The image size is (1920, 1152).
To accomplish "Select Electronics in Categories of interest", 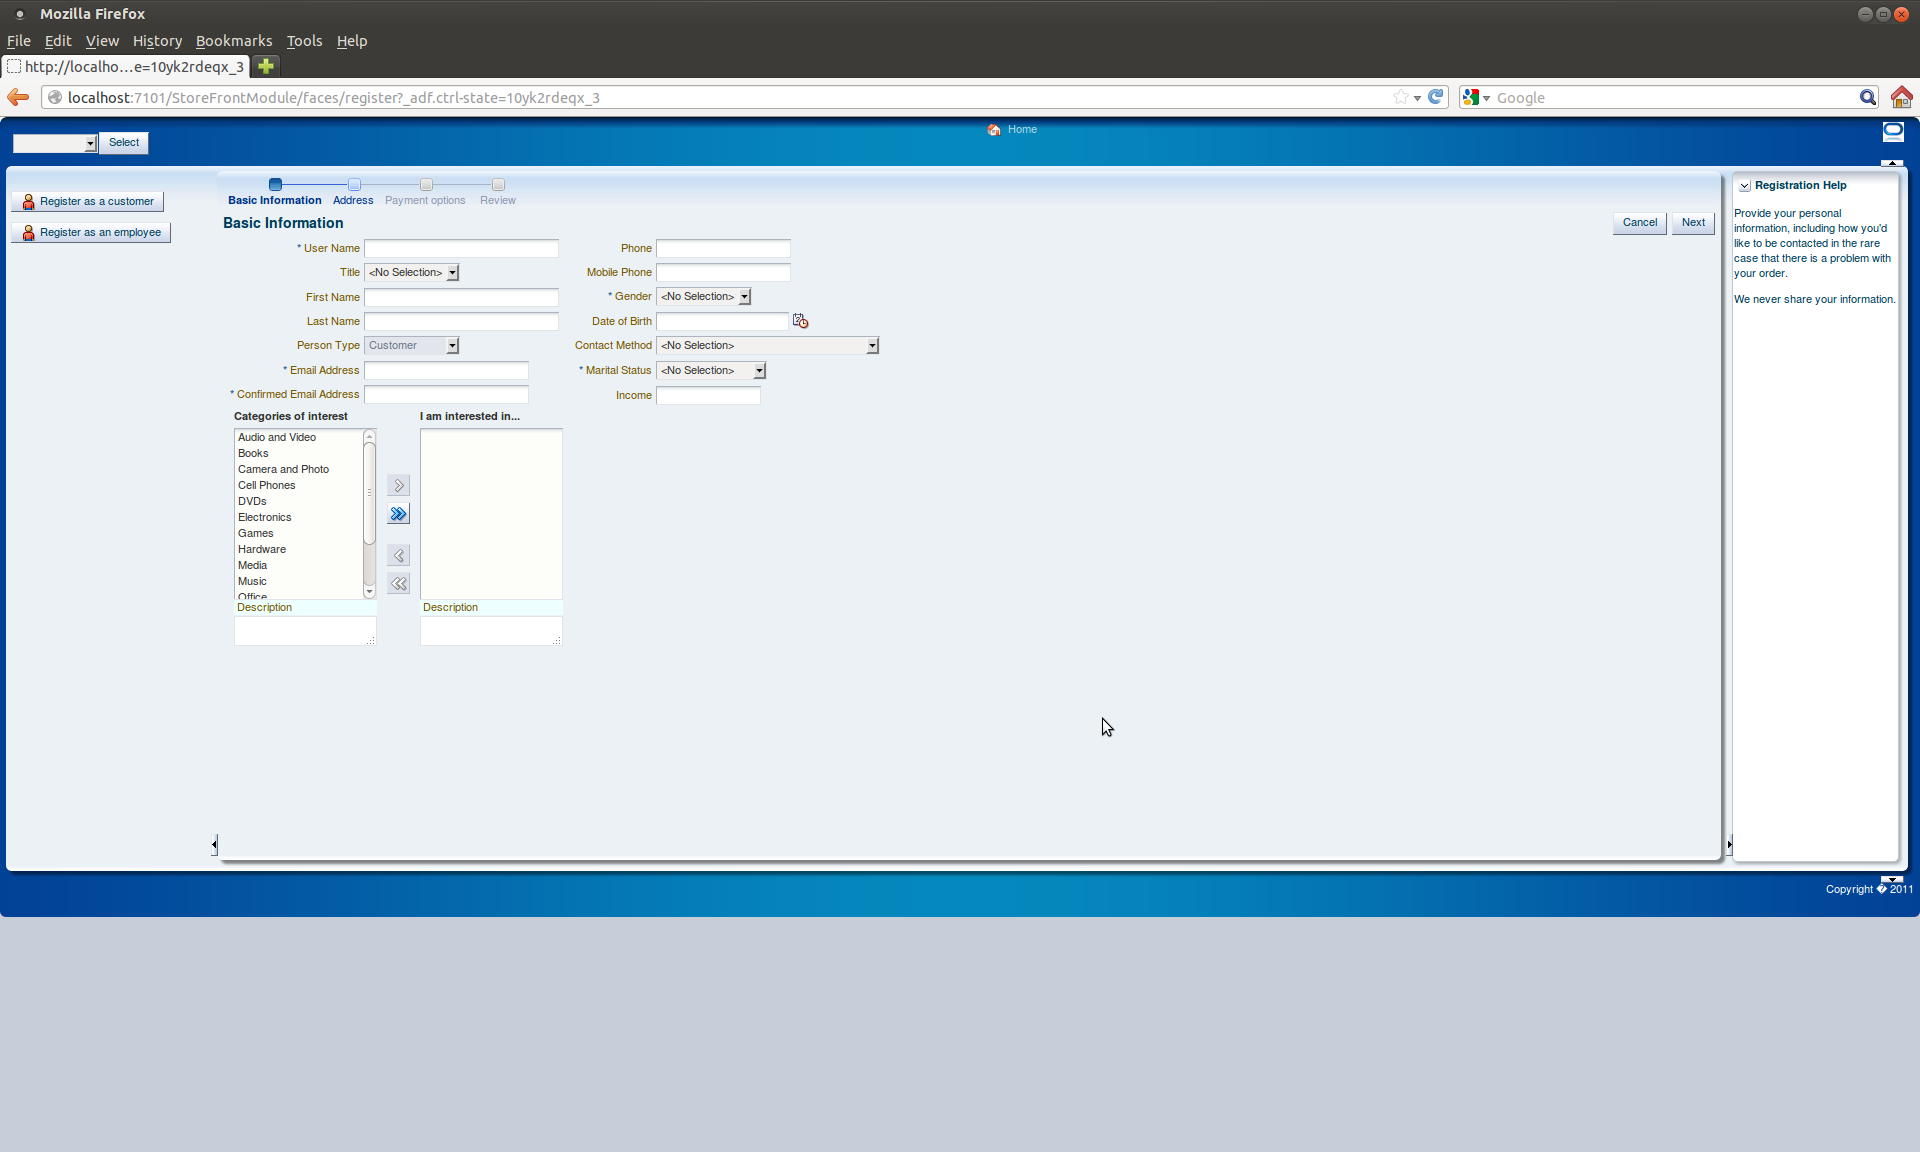I will [264, 517].
